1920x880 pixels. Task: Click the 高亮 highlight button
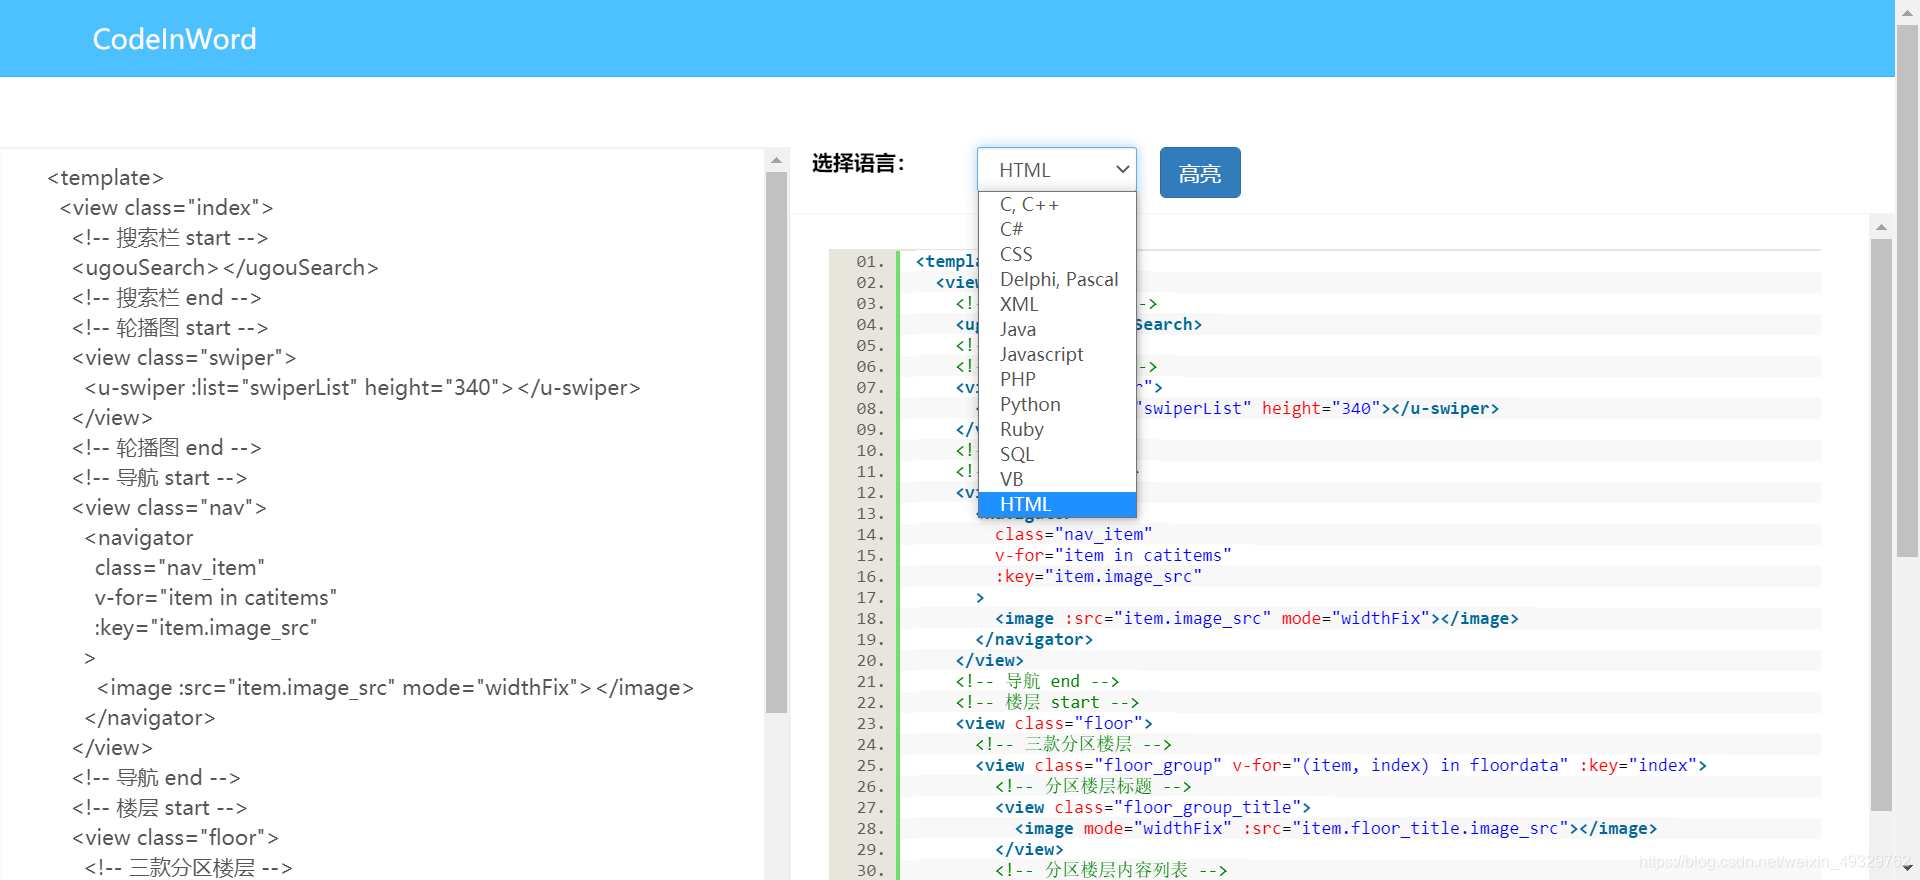1200,173
